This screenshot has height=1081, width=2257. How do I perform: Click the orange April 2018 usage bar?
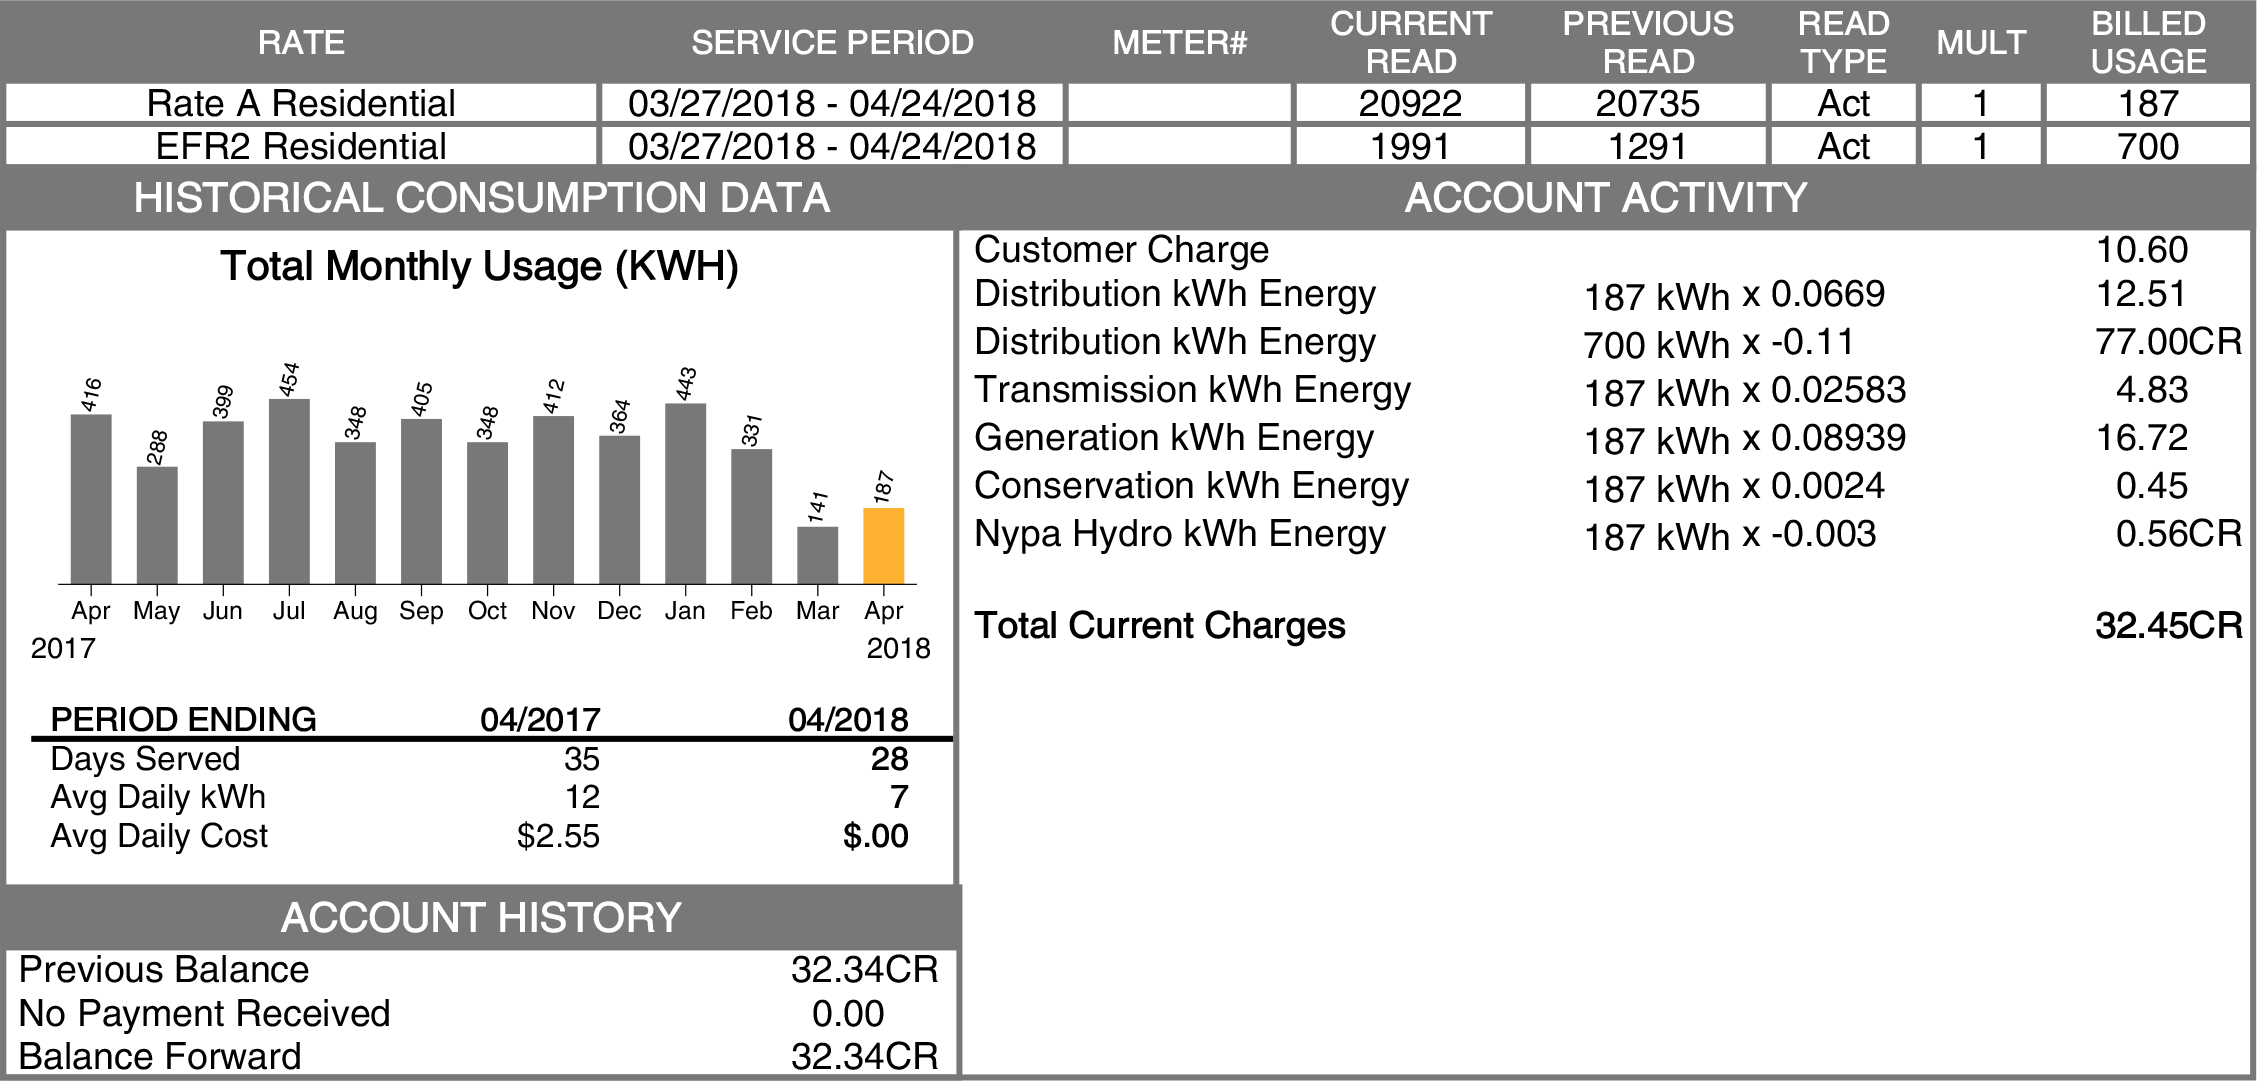883,546
